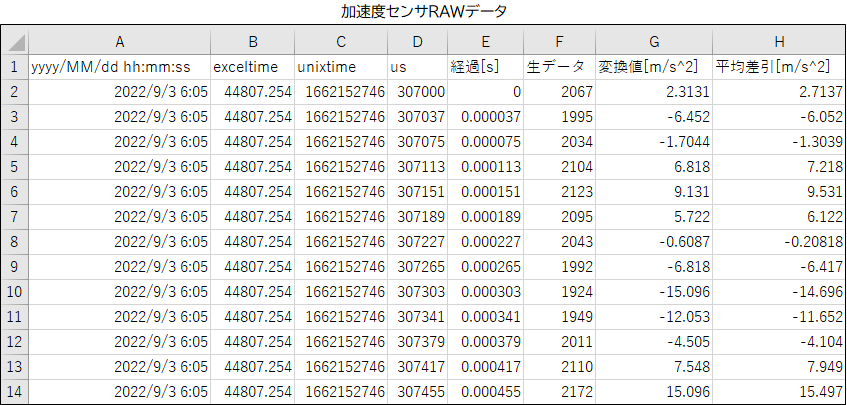Click the '変換値[m/s^2]' header cell
847x405 pixels.
pyautogui.click(x=654, y=66)
